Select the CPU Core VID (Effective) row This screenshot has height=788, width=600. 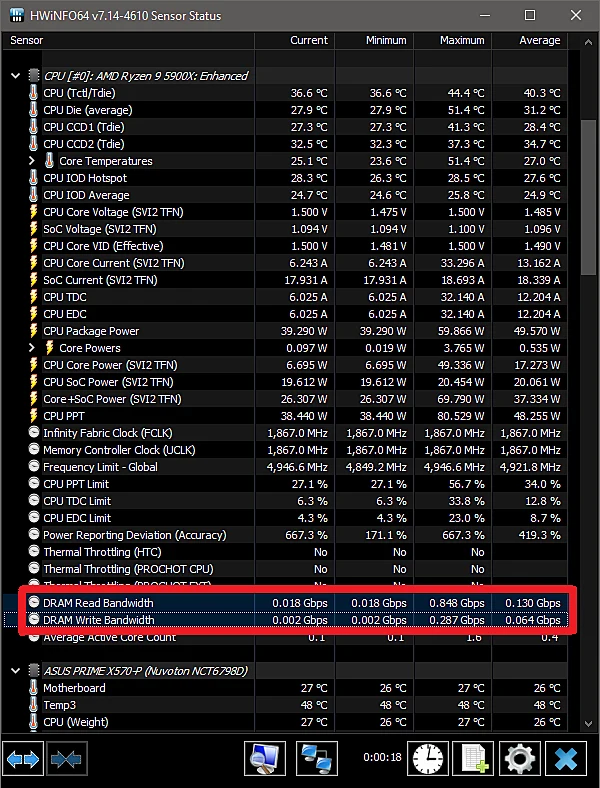285,246
